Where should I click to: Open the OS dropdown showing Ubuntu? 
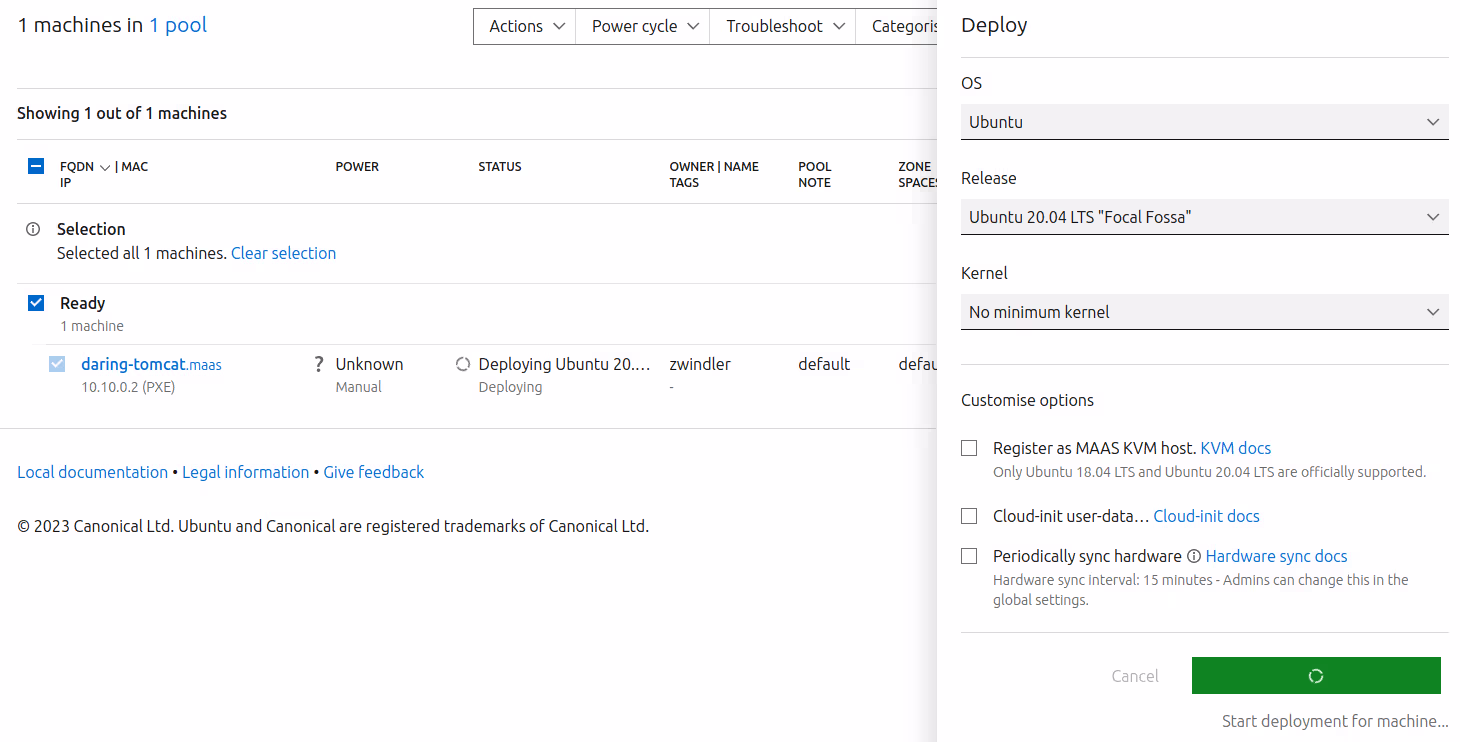(x=1204, y=122)
